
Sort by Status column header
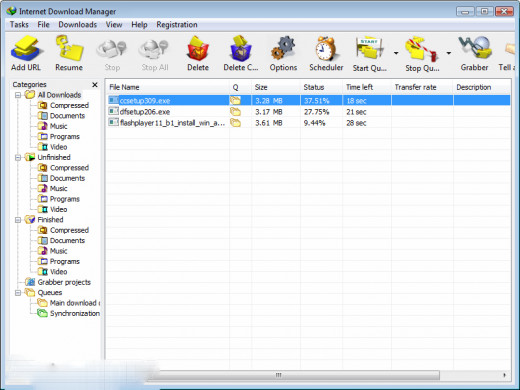(x=321, y=87)
